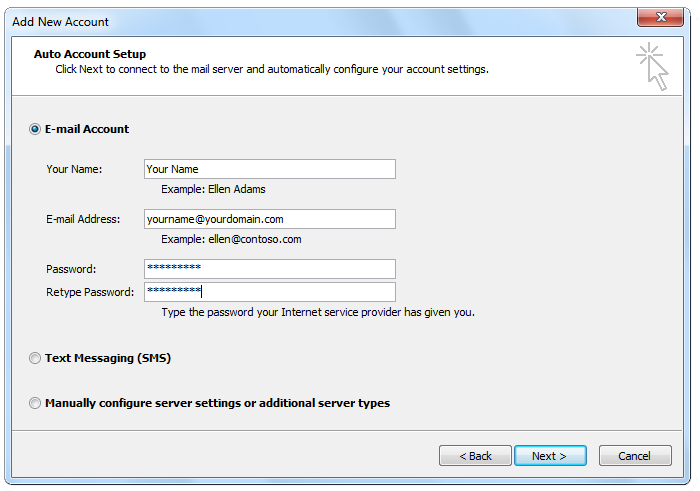Click the cursor sparkle icon in header
The width and height of the screenshot is (700, 491).
(x=652, y=67)
